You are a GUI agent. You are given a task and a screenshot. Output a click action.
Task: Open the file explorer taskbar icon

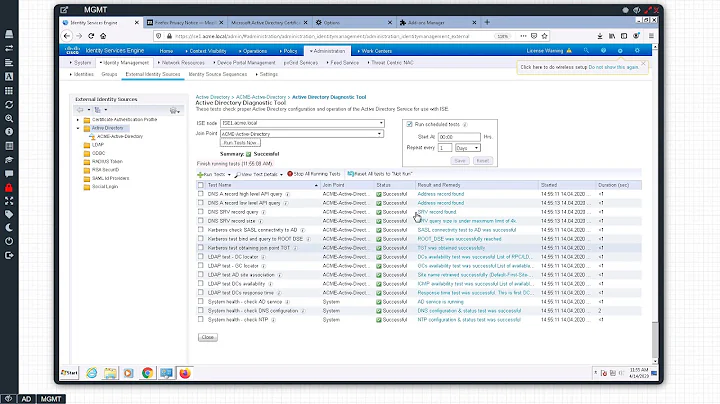pyautogui.click(x=110, y=373)
